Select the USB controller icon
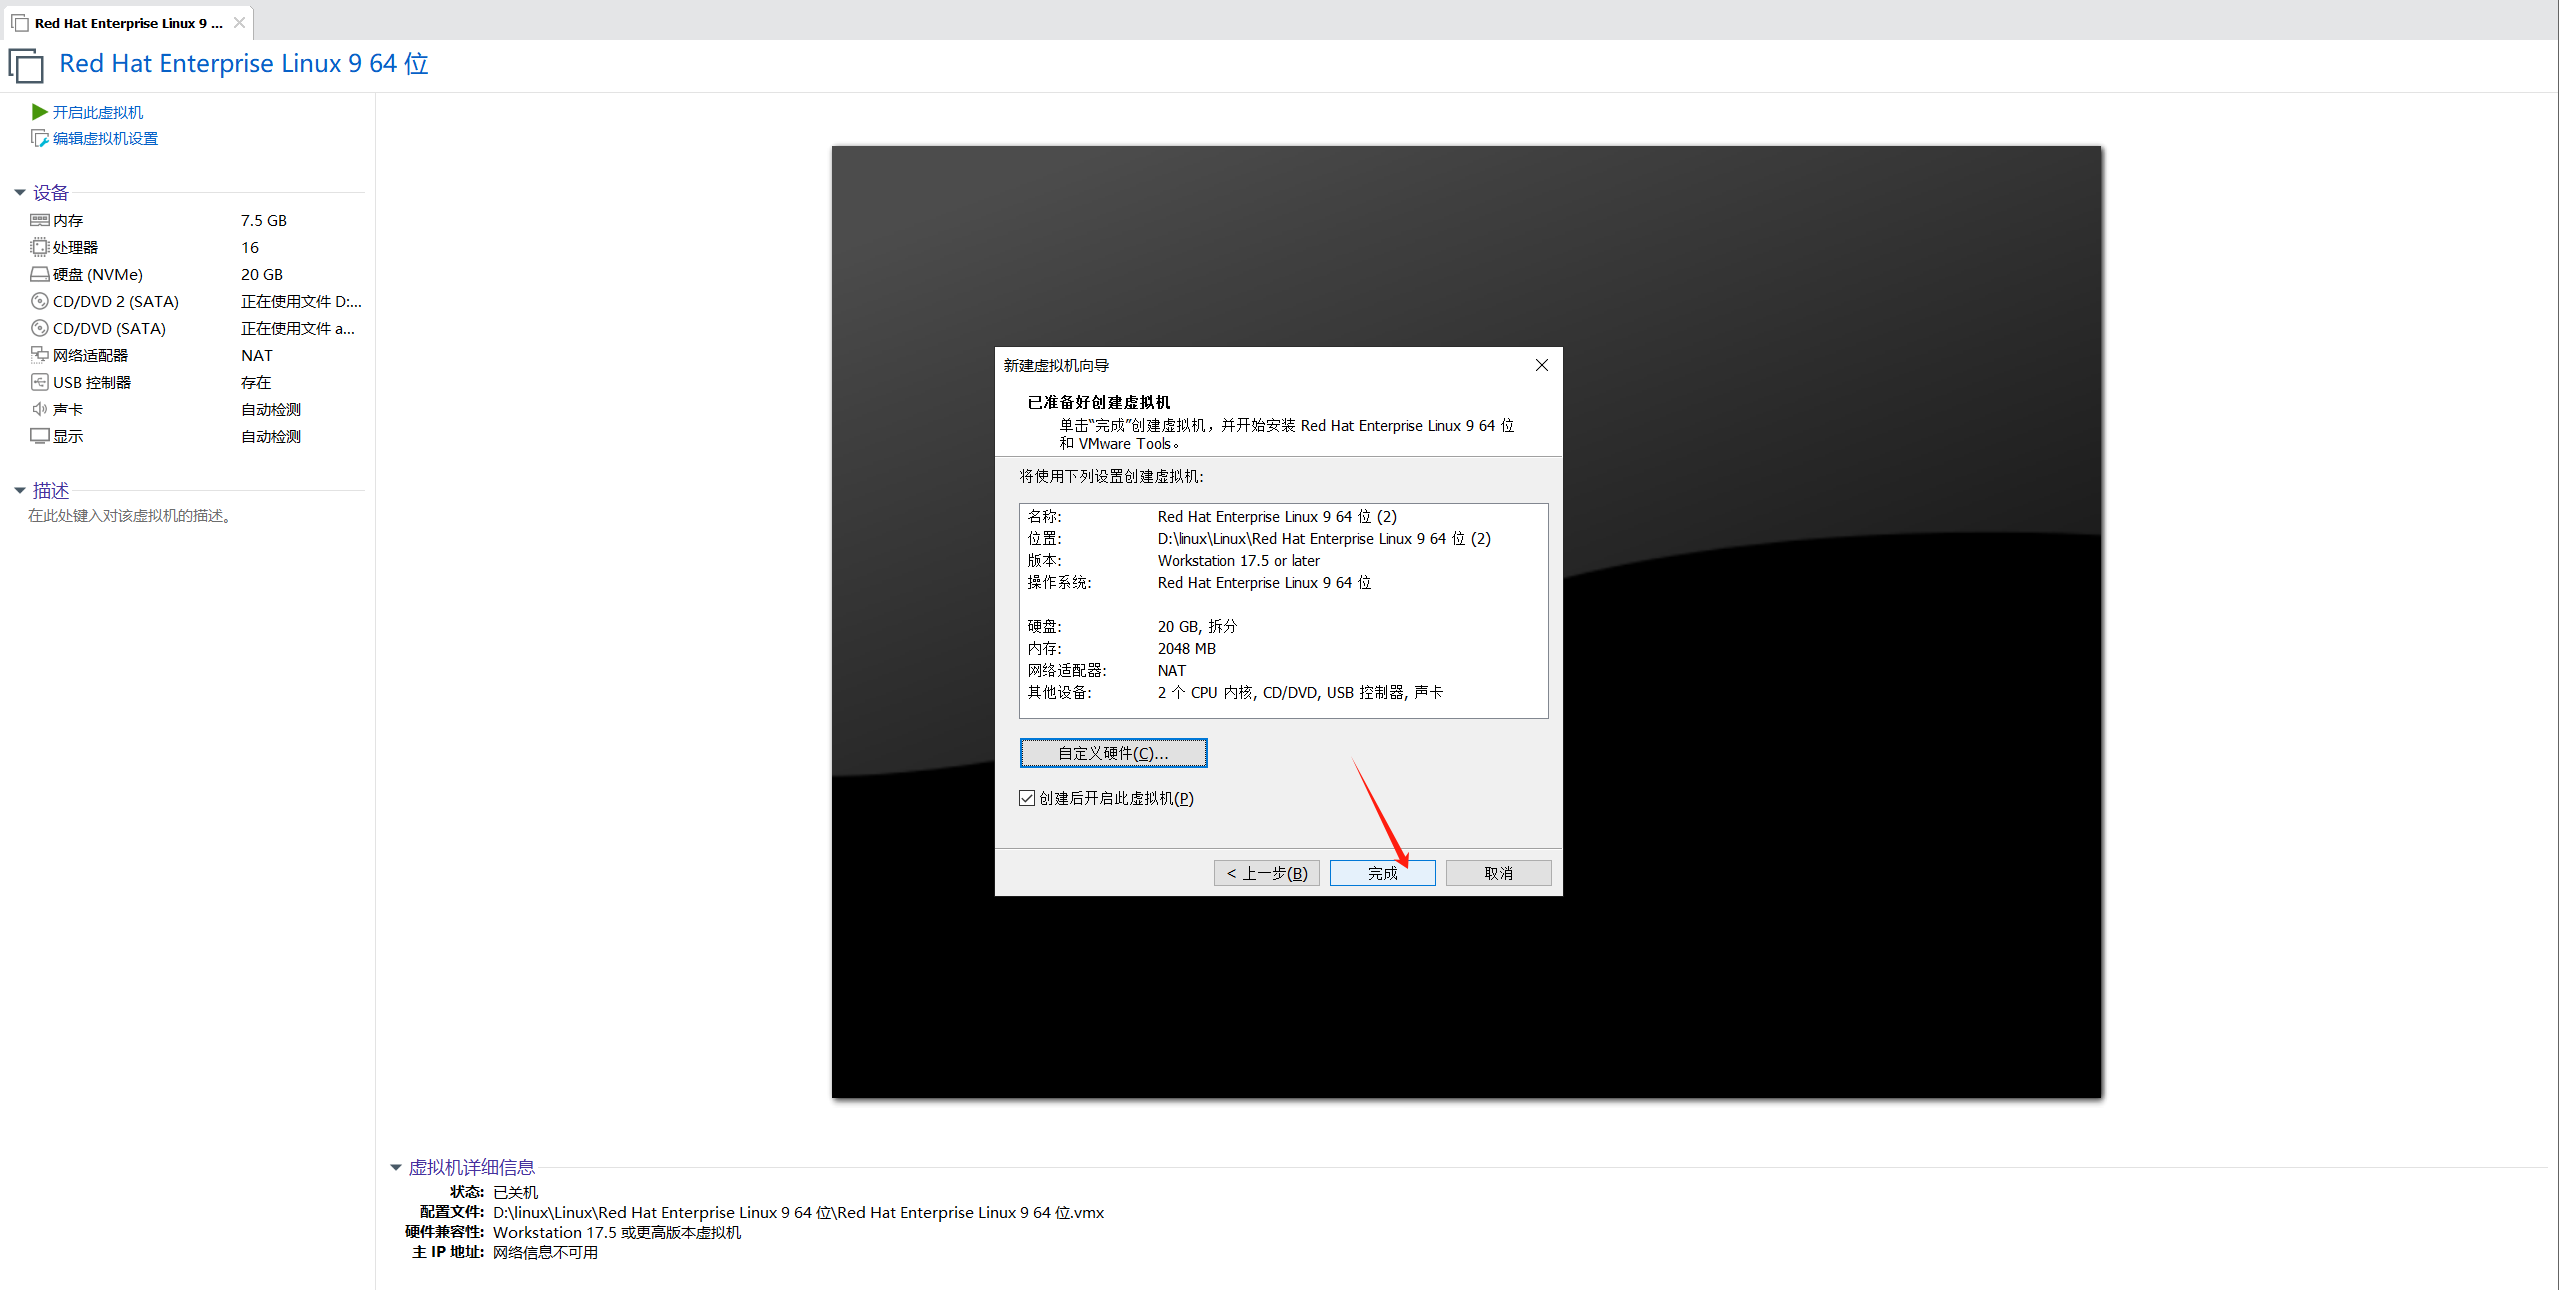 tap(40, 382)
